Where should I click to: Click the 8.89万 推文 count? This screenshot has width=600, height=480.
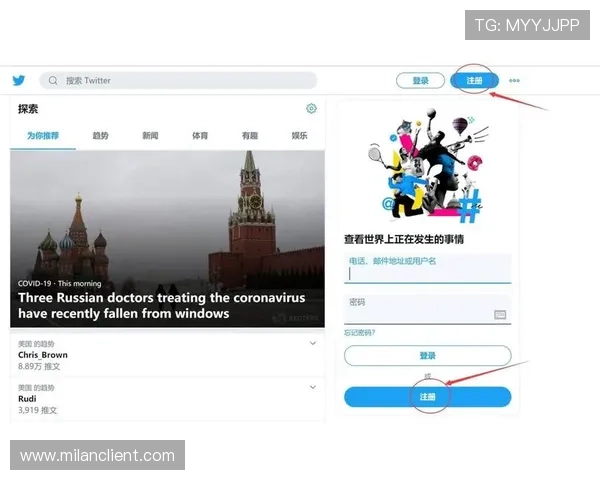39,366
